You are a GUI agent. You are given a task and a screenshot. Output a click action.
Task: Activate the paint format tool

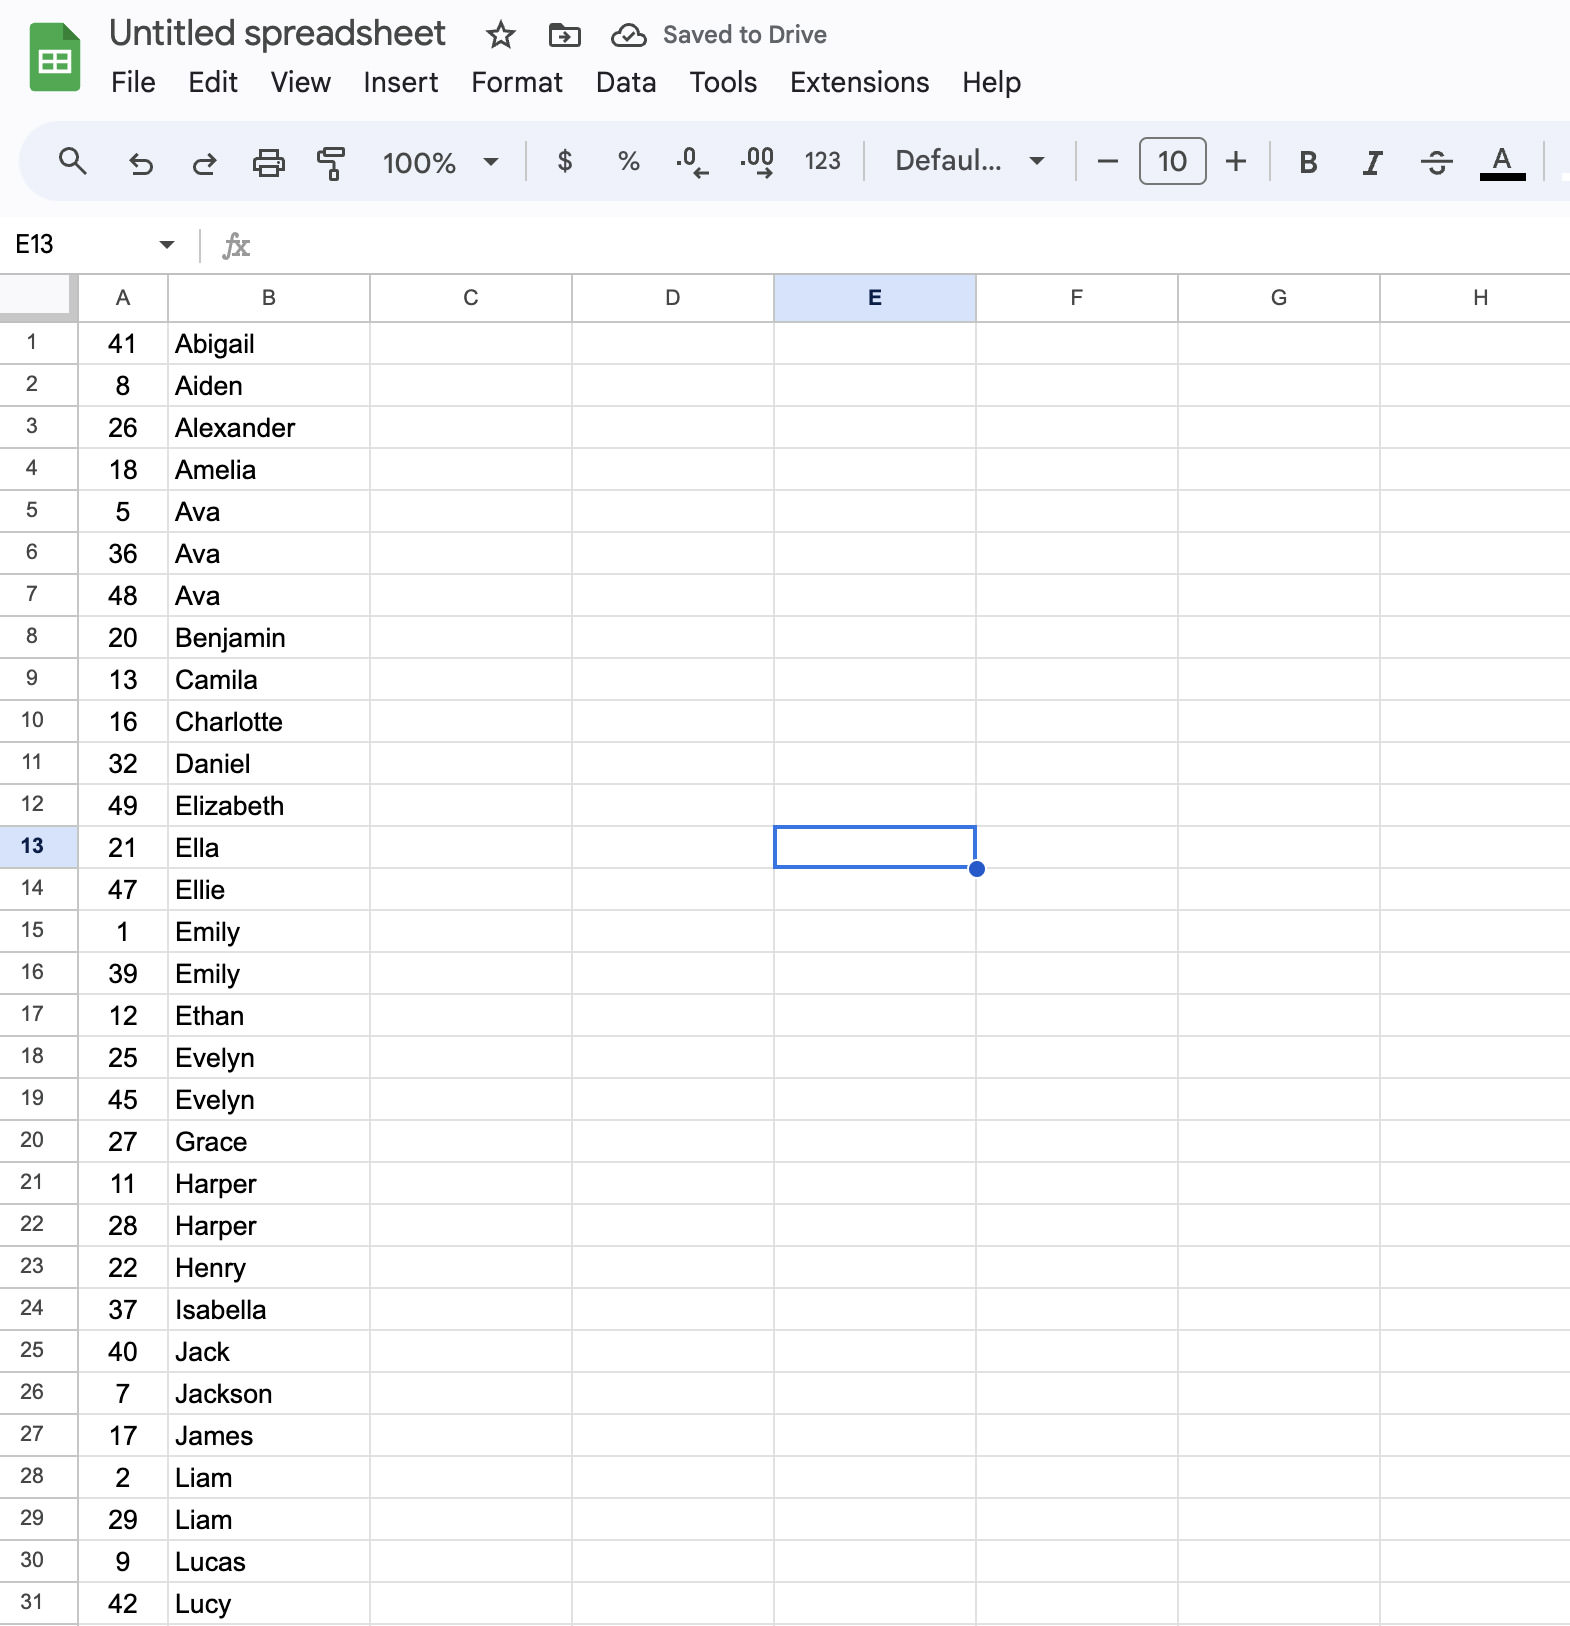coord(331,162)
